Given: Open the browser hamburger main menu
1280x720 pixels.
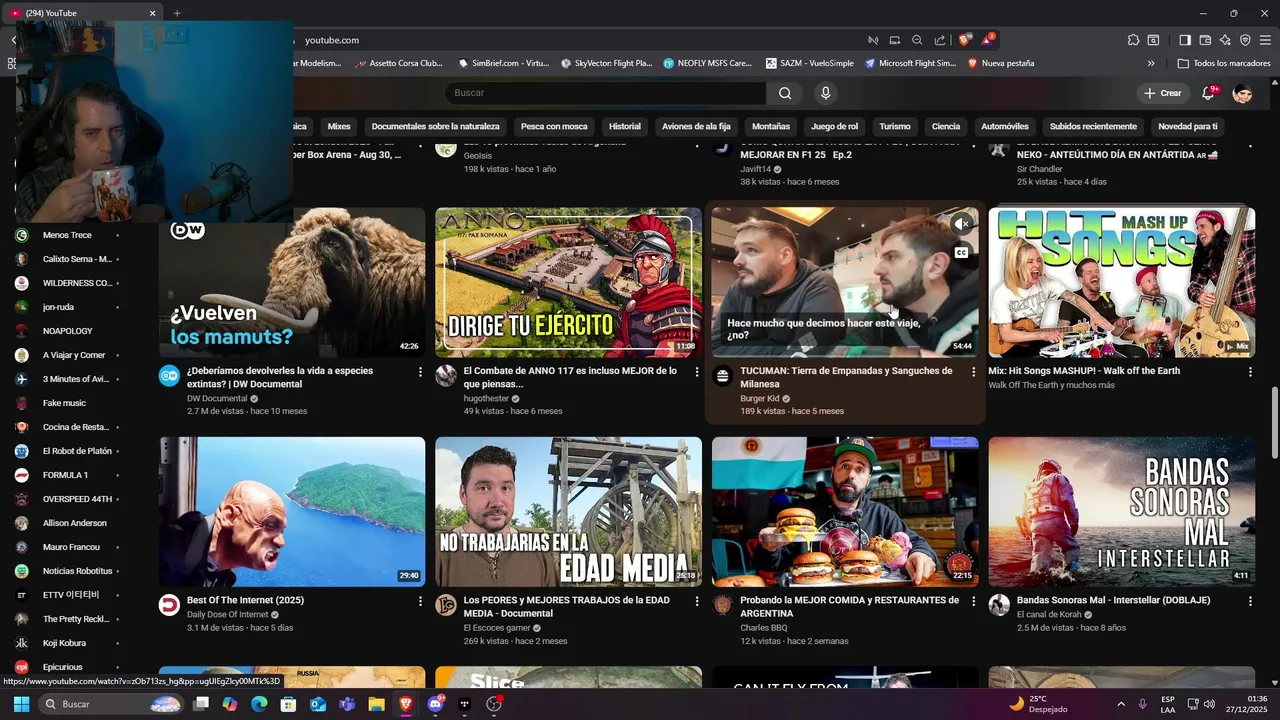Looking at the screenshot, I should [1266, 40].
